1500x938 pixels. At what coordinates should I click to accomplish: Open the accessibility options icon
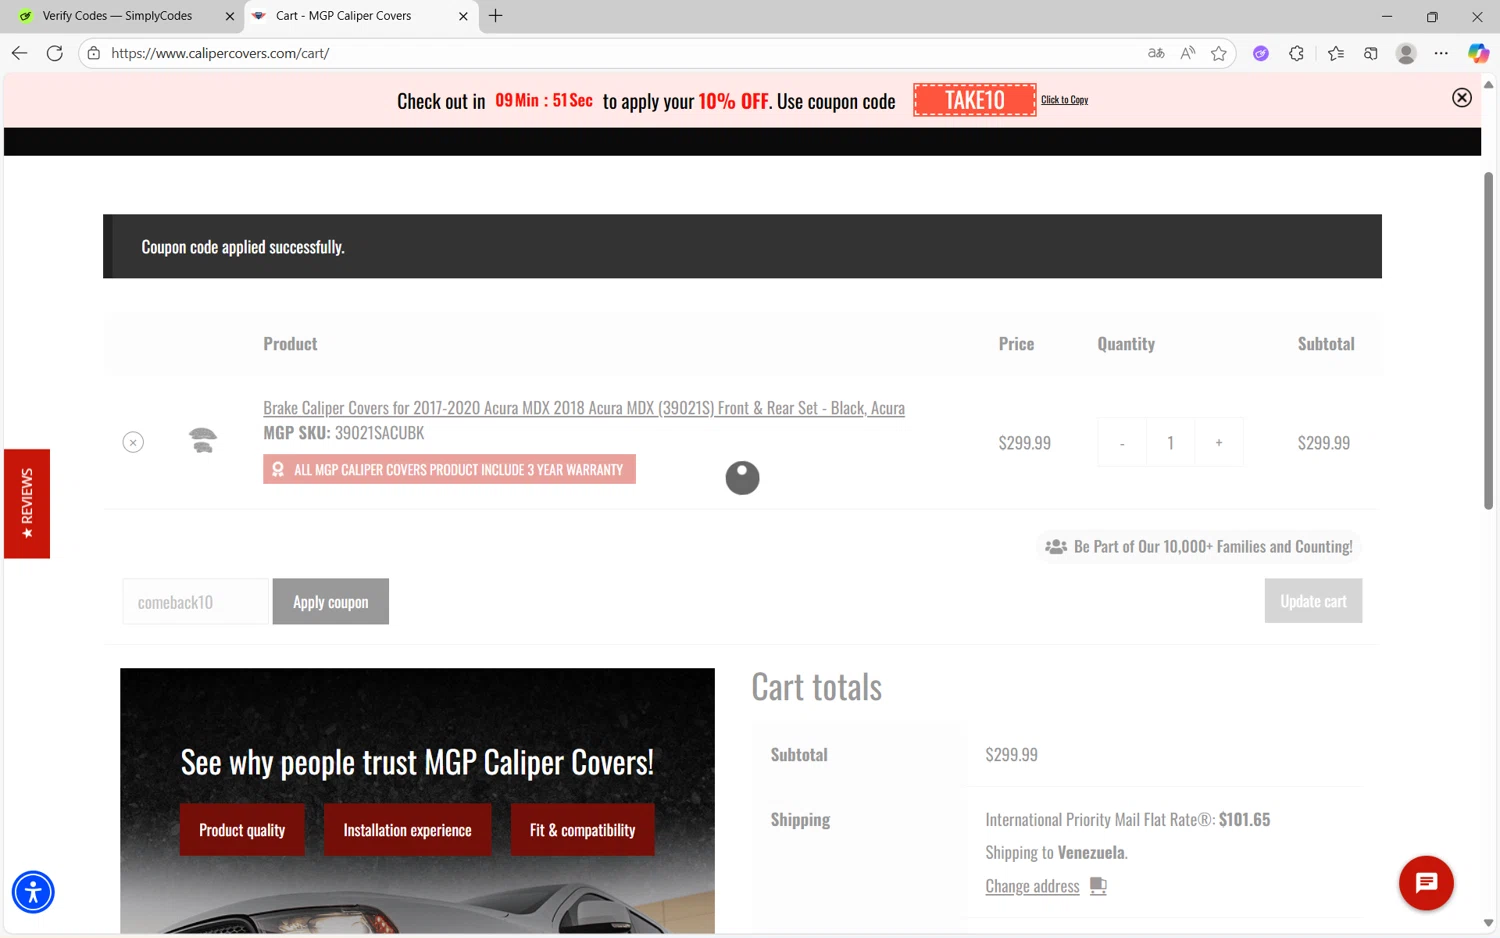tap(33, 892)
